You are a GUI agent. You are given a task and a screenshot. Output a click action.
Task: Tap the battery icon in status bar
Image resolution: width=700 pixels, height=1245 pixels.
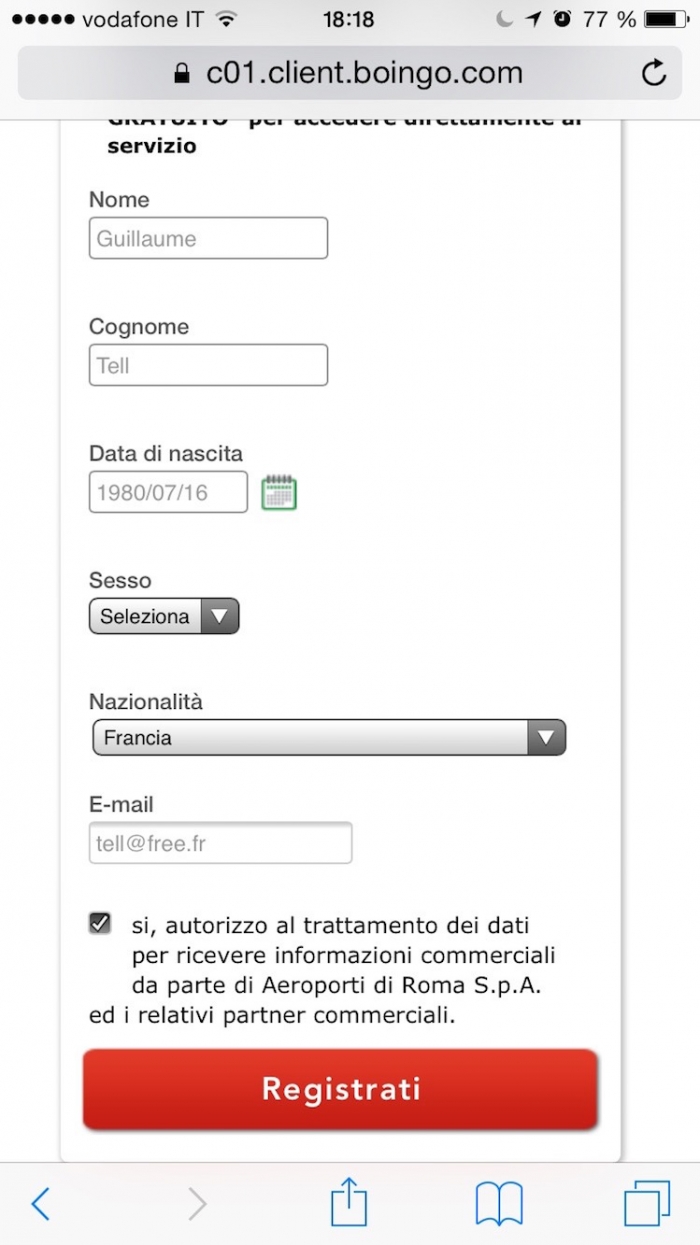tap(666, 19)
